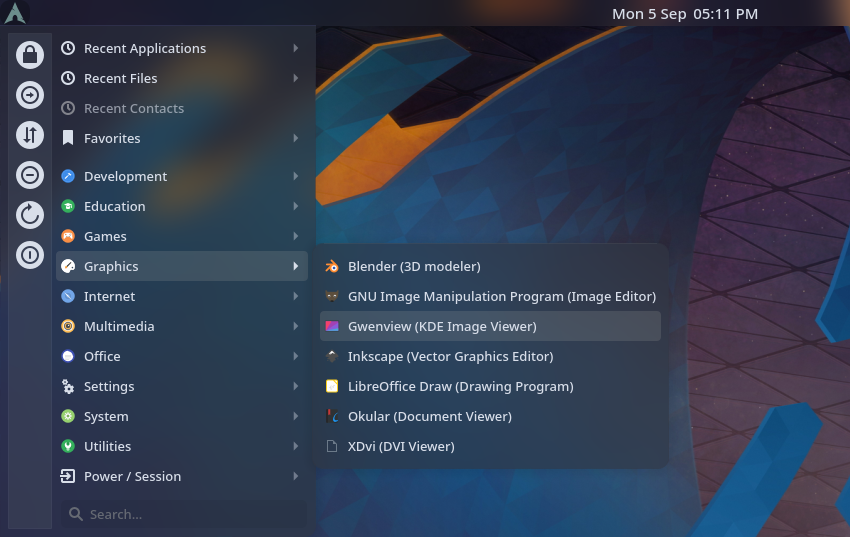Click the Development category icon
The image size is (850, 537).
68,176
